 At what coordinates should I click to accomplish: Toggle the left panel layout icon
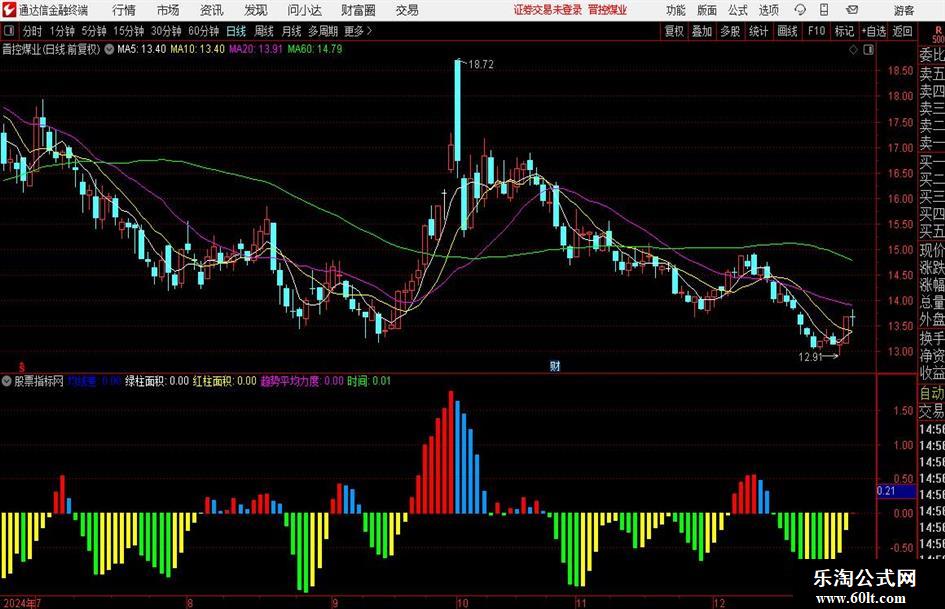9,31
